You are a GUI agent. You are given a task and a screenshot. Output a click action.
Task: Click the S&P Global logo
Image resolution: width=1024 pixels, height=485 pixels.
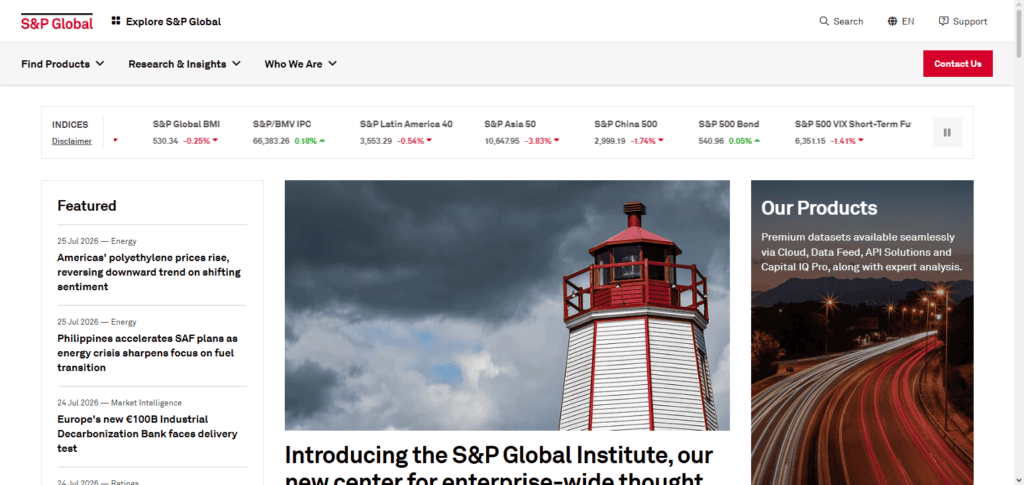[x=57, y=22]
